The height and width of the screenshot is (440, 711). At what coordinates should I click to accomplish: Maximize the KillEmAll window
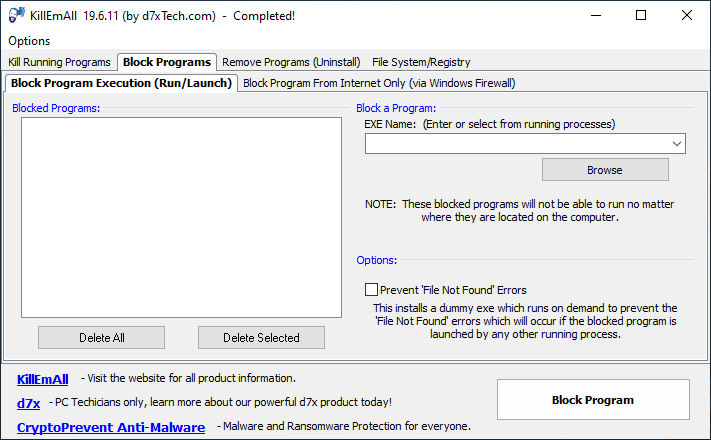coord(641,15)
